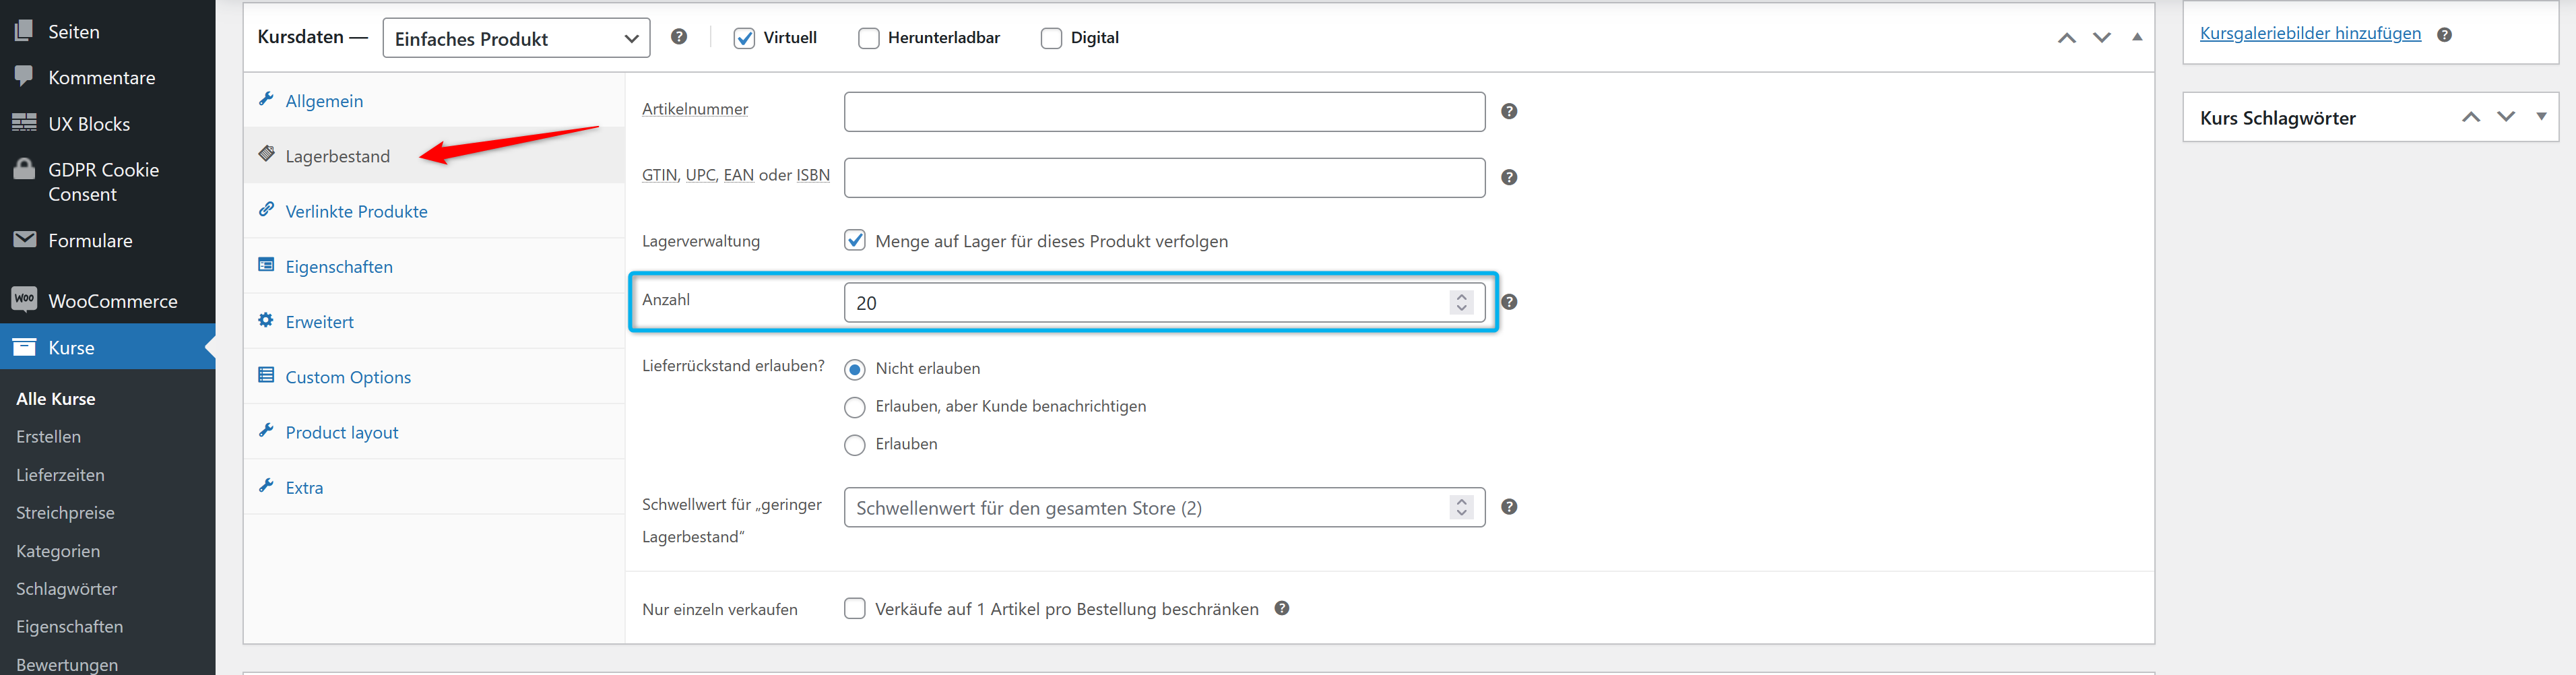
Task: Open Schlagwörter in the sidebar submenu
Action: (x=67, y=588)
